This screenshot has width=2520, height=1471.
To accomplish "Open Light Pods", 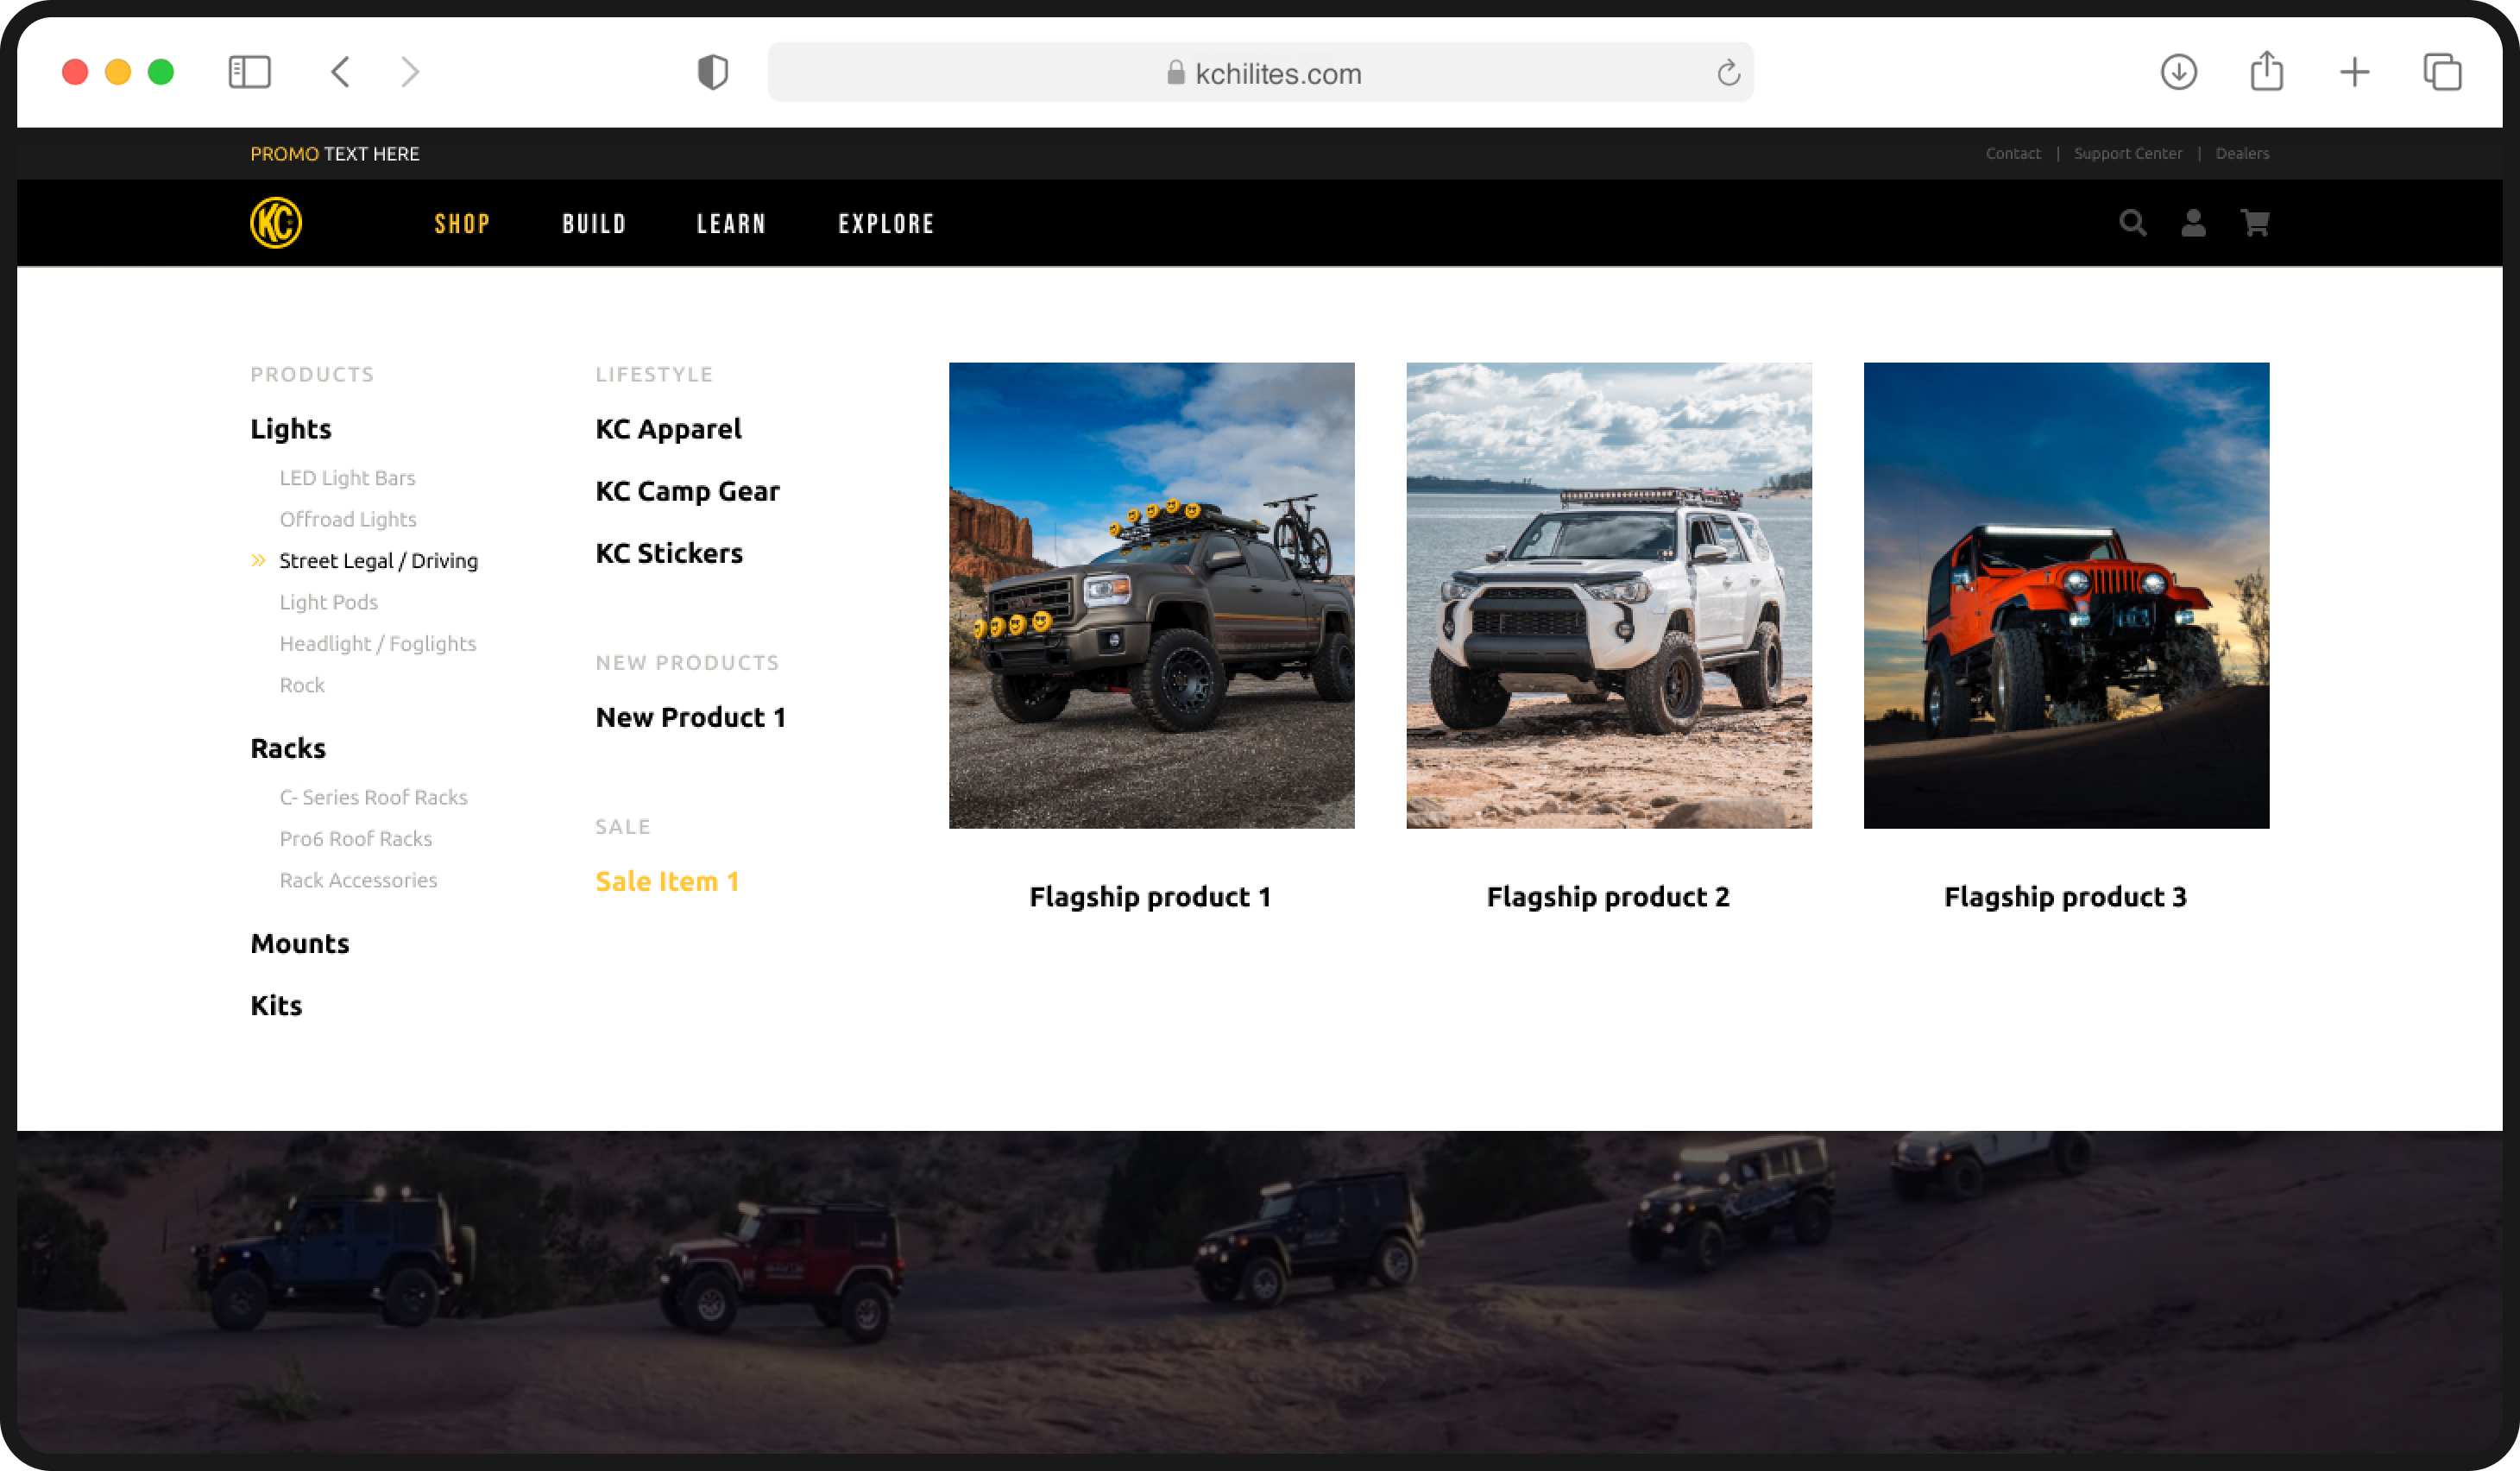I will point(328,602).
